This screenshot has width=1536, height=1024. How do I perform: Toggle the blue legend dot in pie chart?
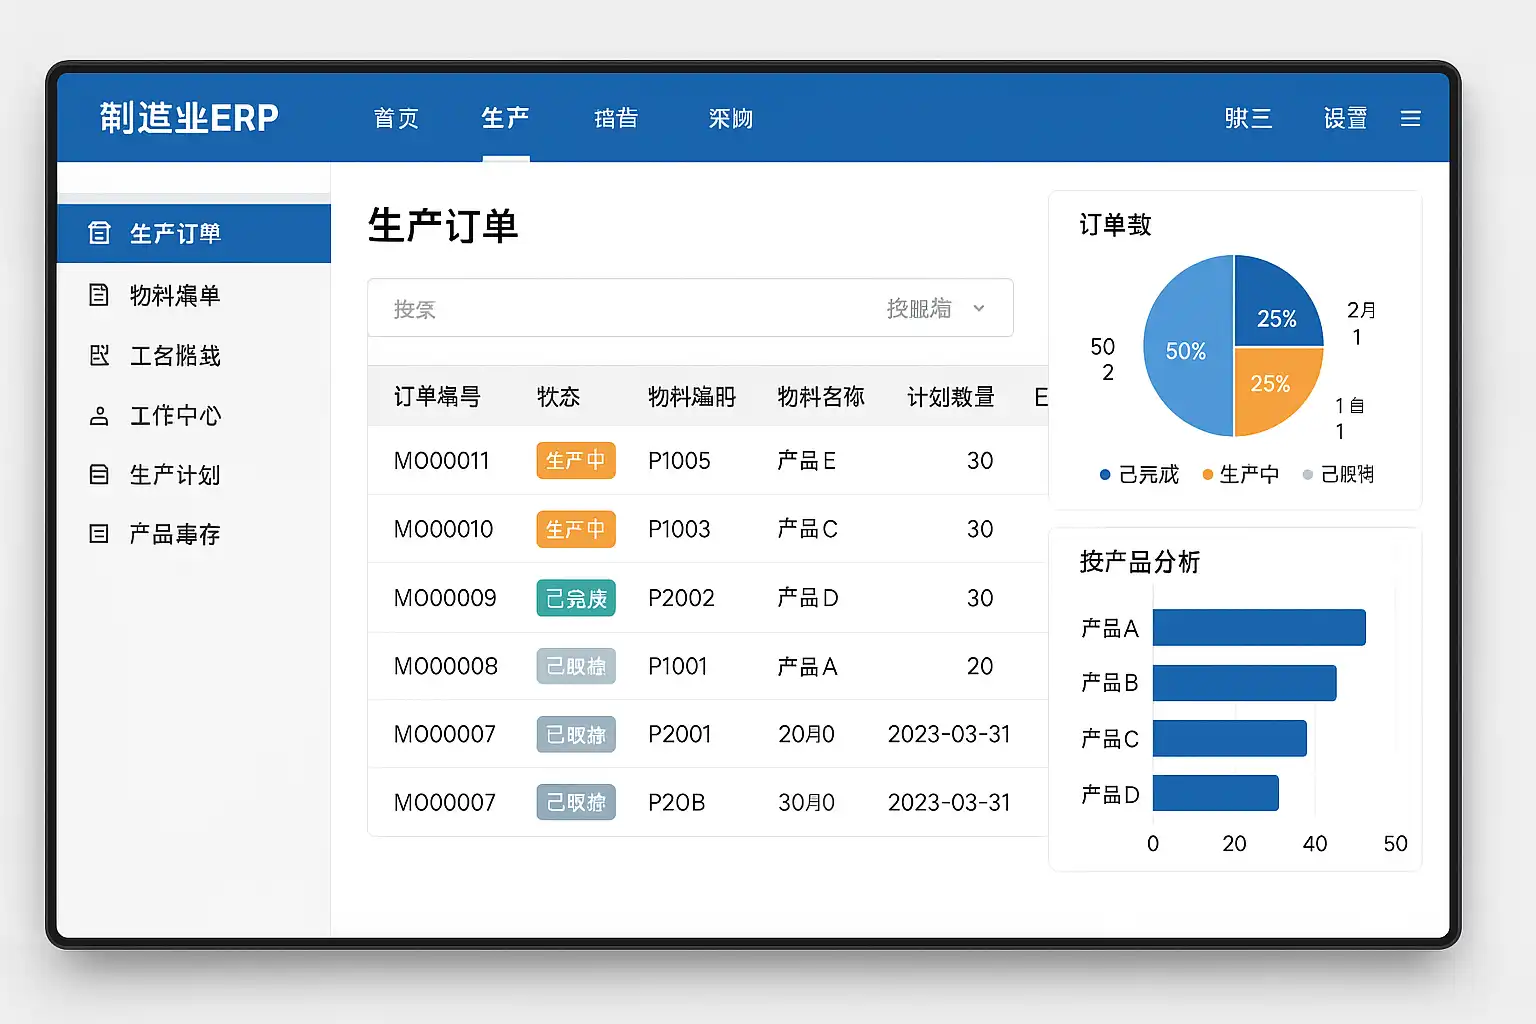click(x=1105, y=475)
